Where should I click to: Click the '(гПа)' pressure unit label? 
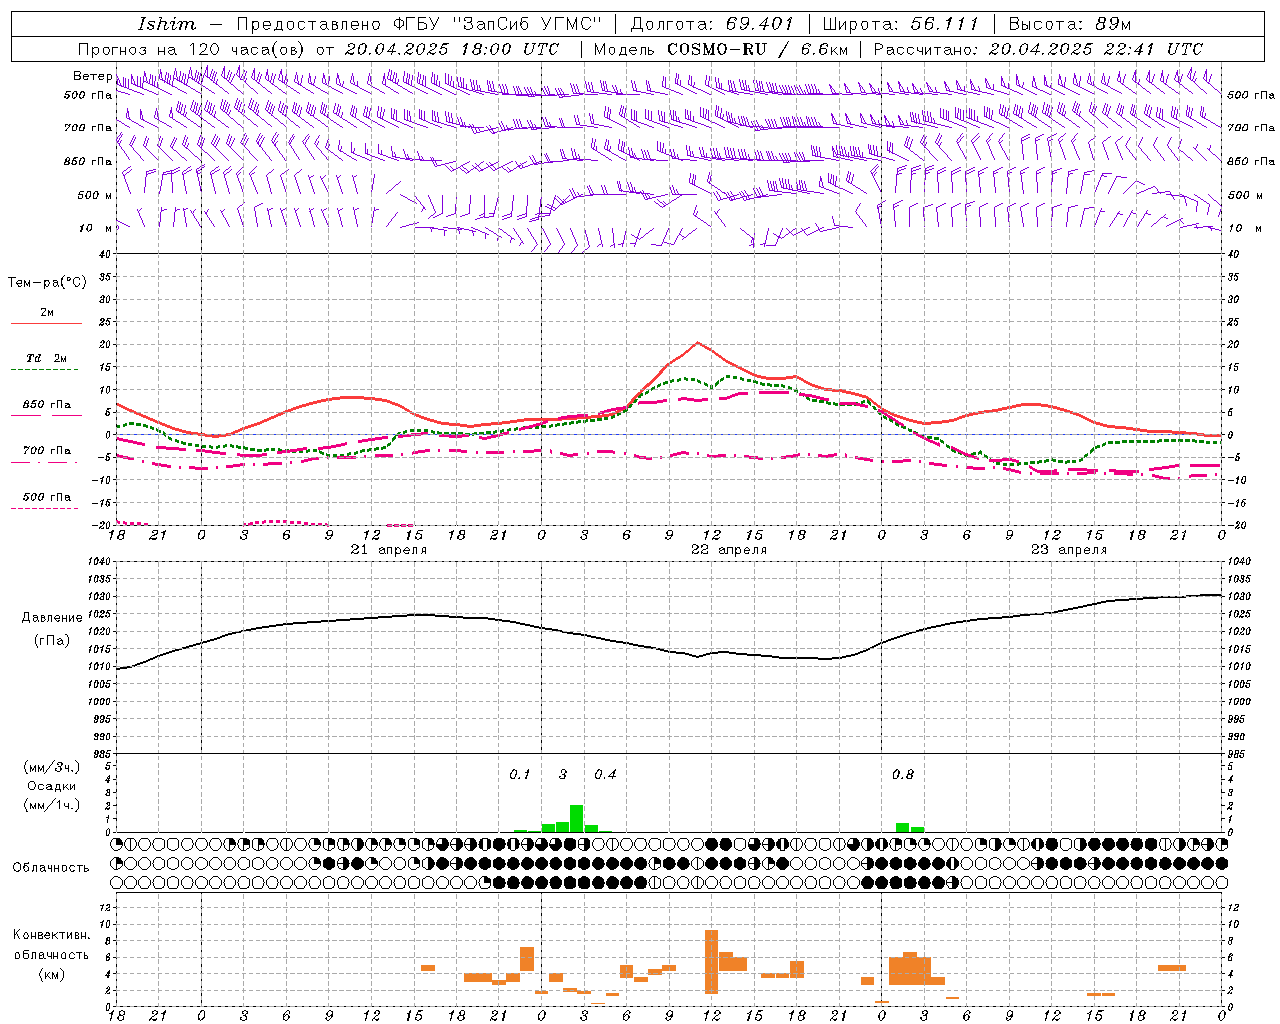click(x=52, y=641)
